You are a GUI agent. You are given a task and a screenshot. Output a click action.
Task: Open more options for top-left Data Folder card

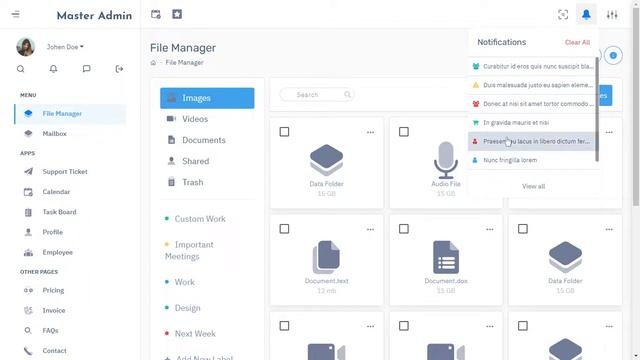click(x=370, y=132)
